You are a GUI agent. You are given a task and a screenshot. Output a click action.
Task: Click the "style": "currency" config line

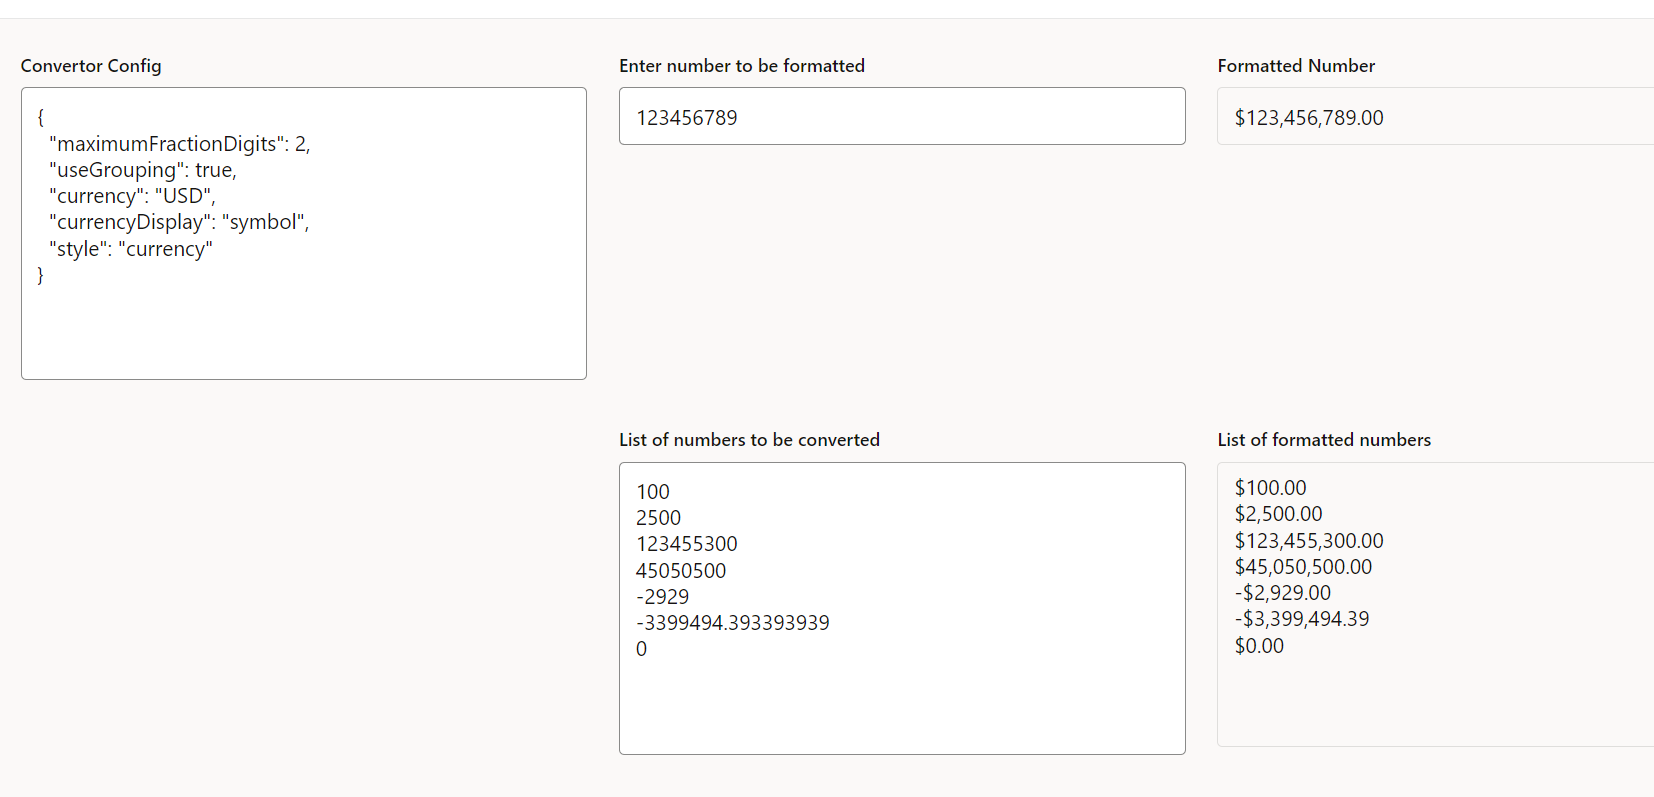click(130, 248)
